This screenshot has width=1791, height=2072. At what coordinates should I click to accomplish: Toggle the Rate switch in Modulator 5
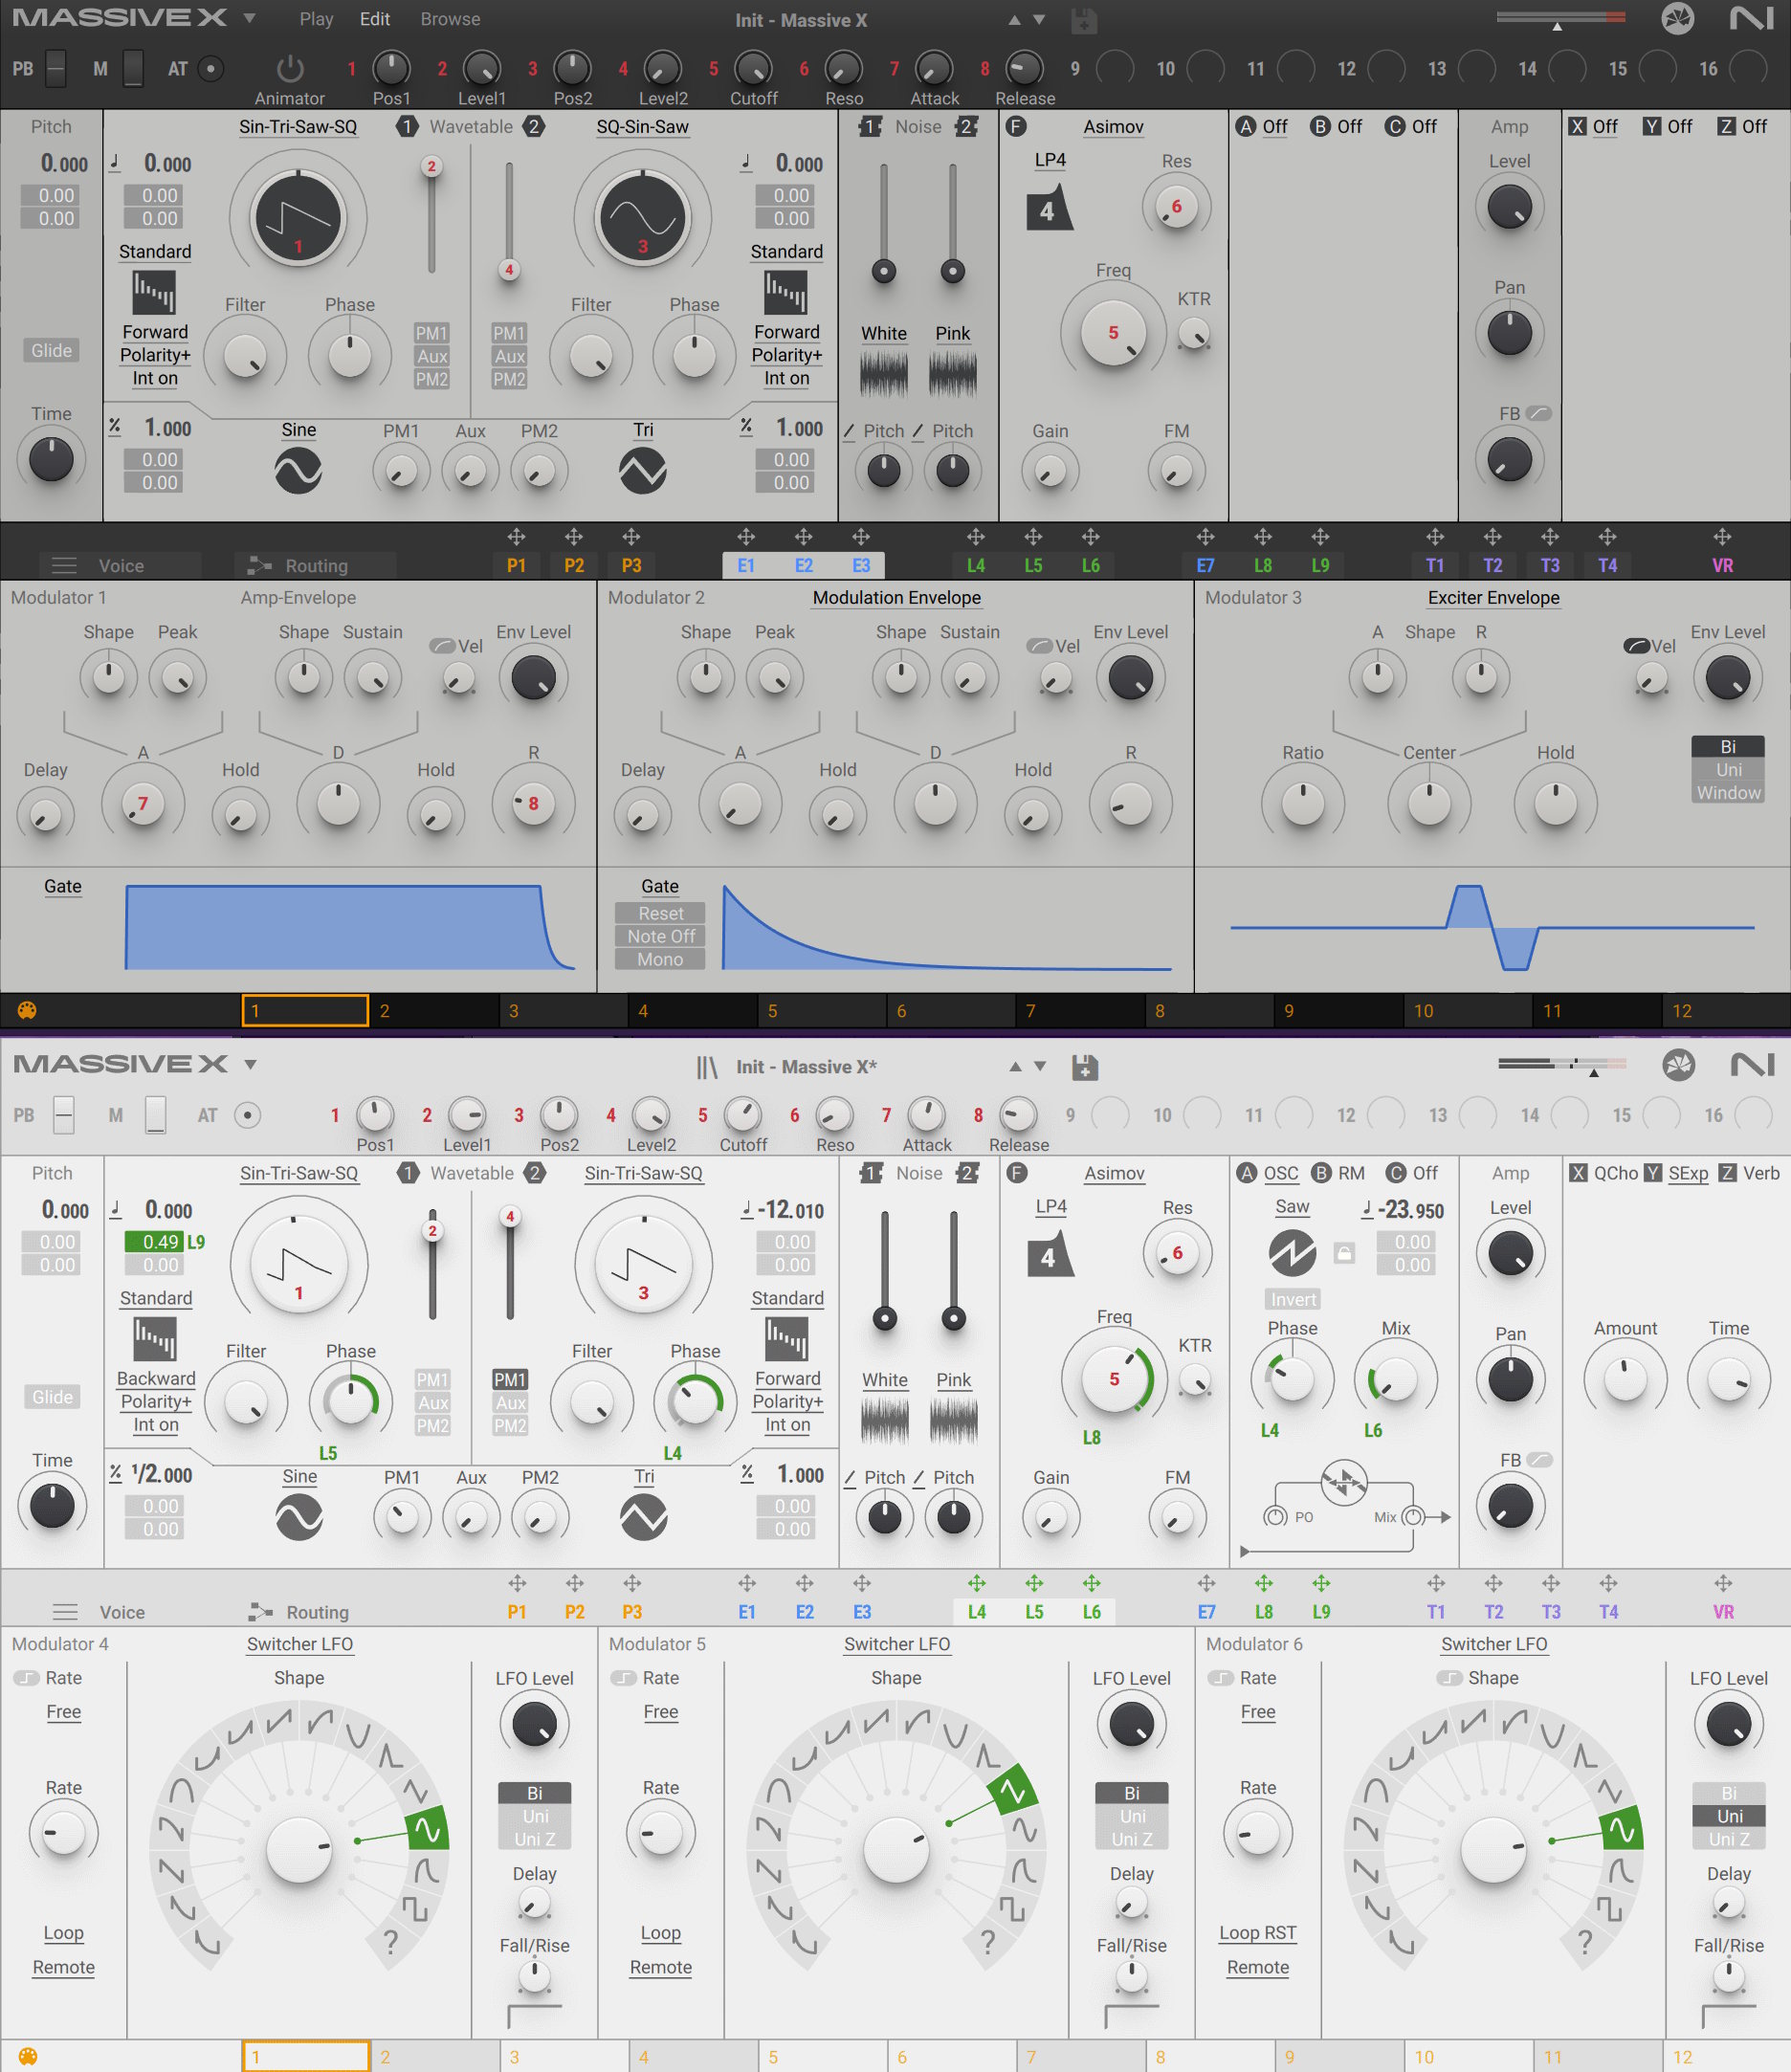click(x=624, y=1678)
